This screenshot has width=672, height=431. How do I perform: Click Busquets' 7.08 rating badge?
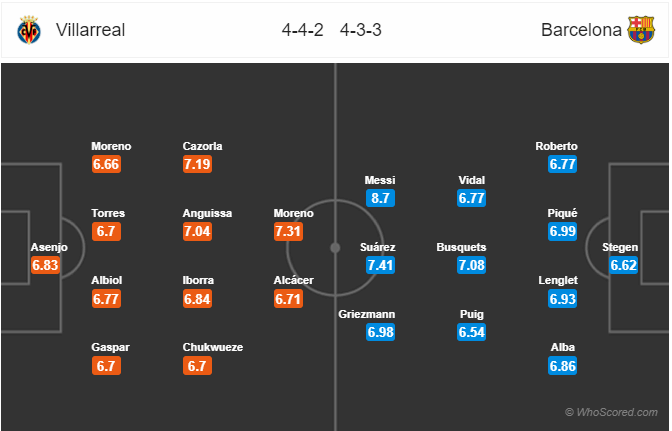471,265
